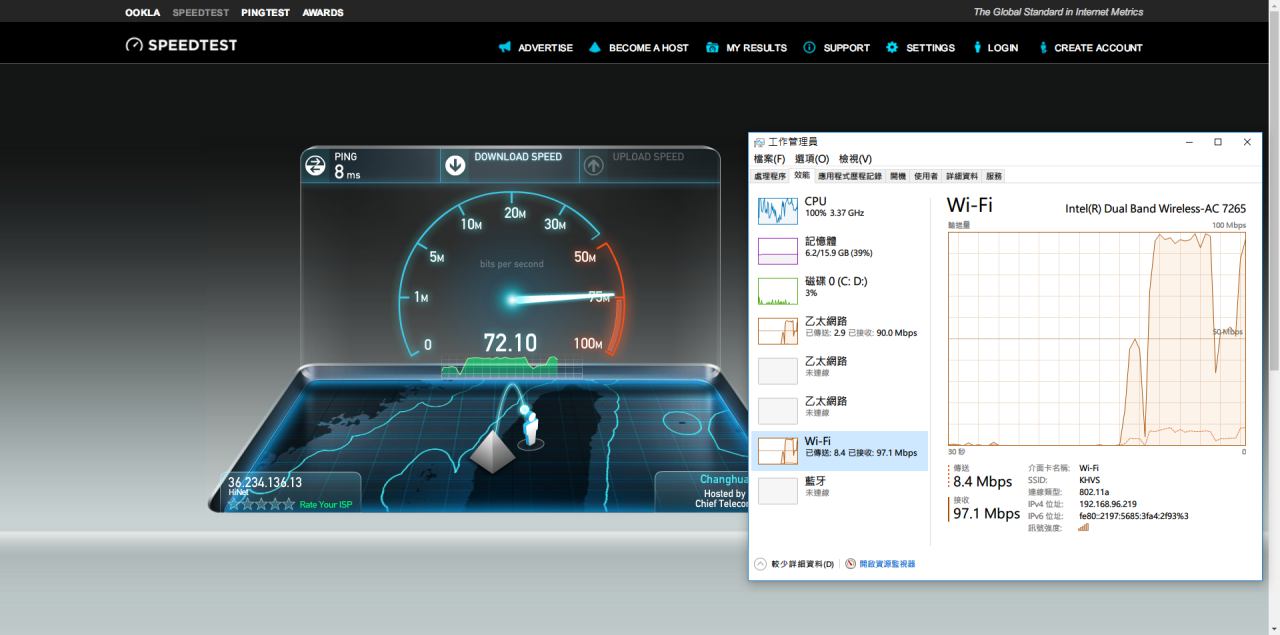
Task: Click the 97.1 Mbps receive value
Action: (986, 514)
